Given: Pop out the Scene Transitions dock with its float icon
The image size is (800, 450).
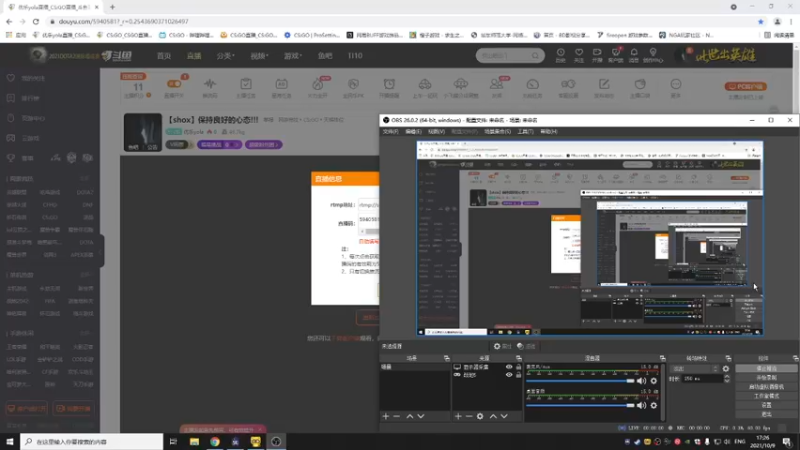Looking at the screenshot, I should click(x=728, y=358).
